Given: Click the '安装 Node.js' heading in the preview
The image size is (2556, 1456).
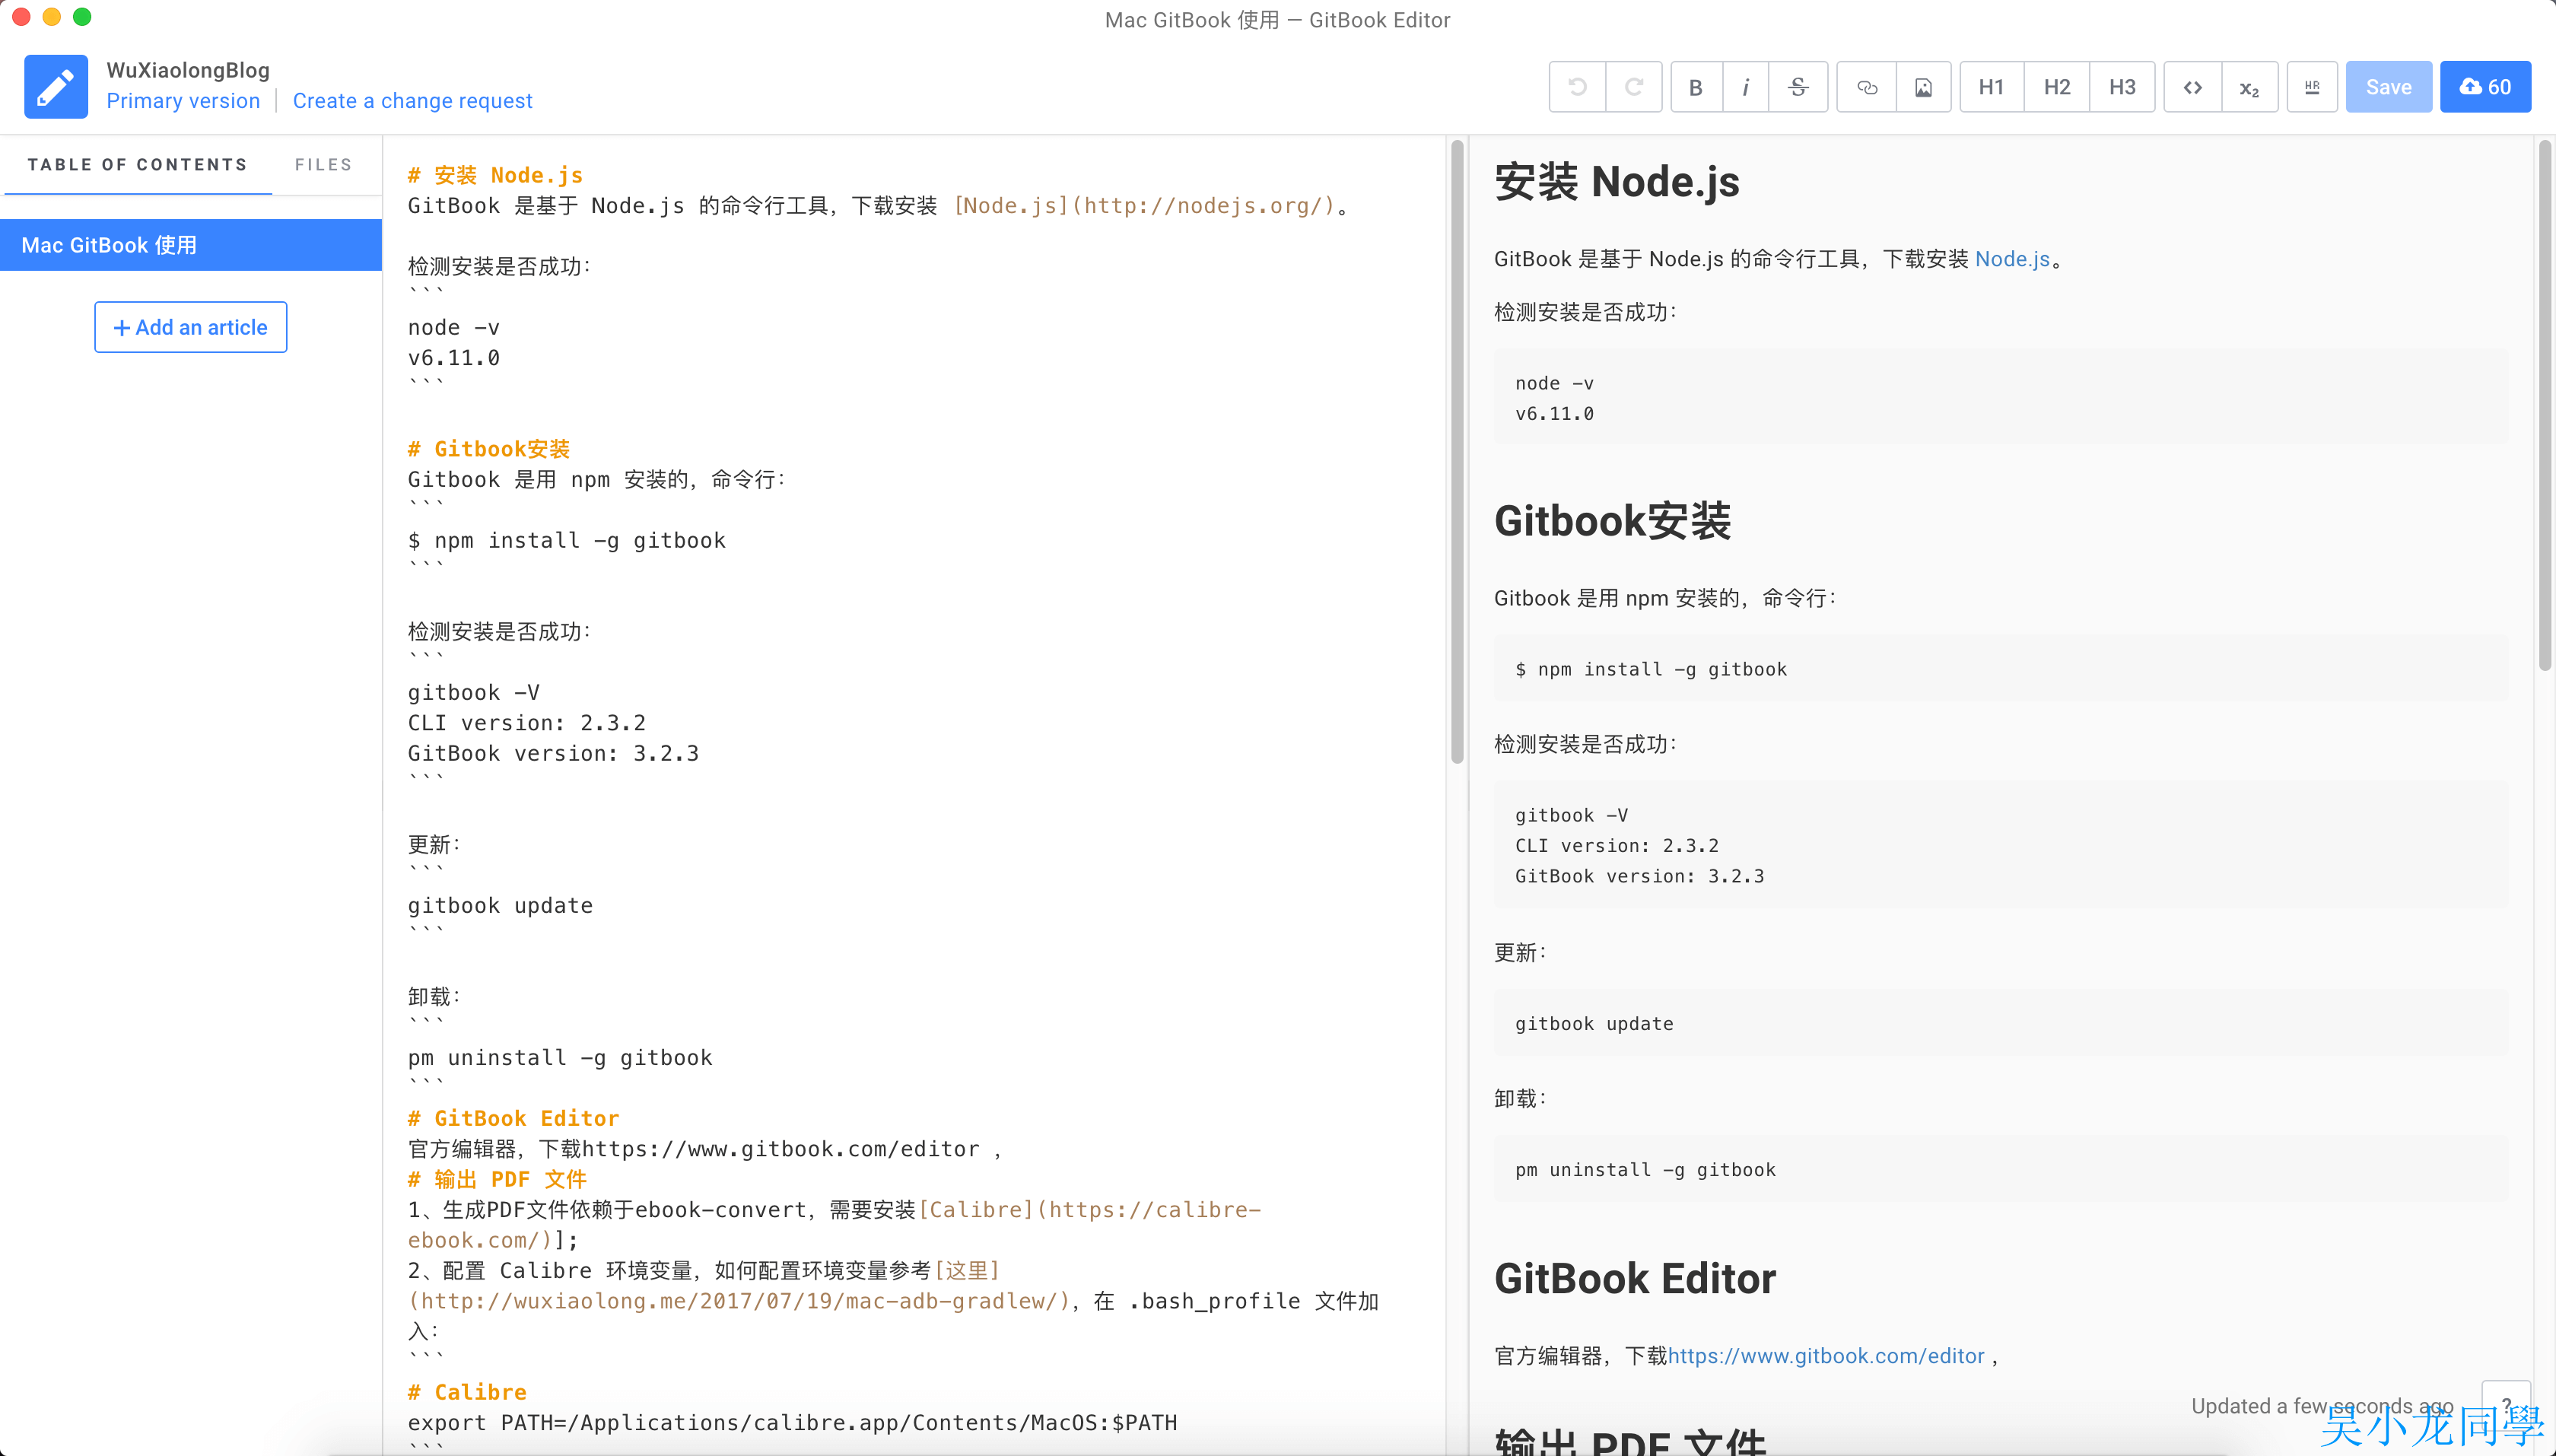Looking at the screenshot, I should point(1617,181).
